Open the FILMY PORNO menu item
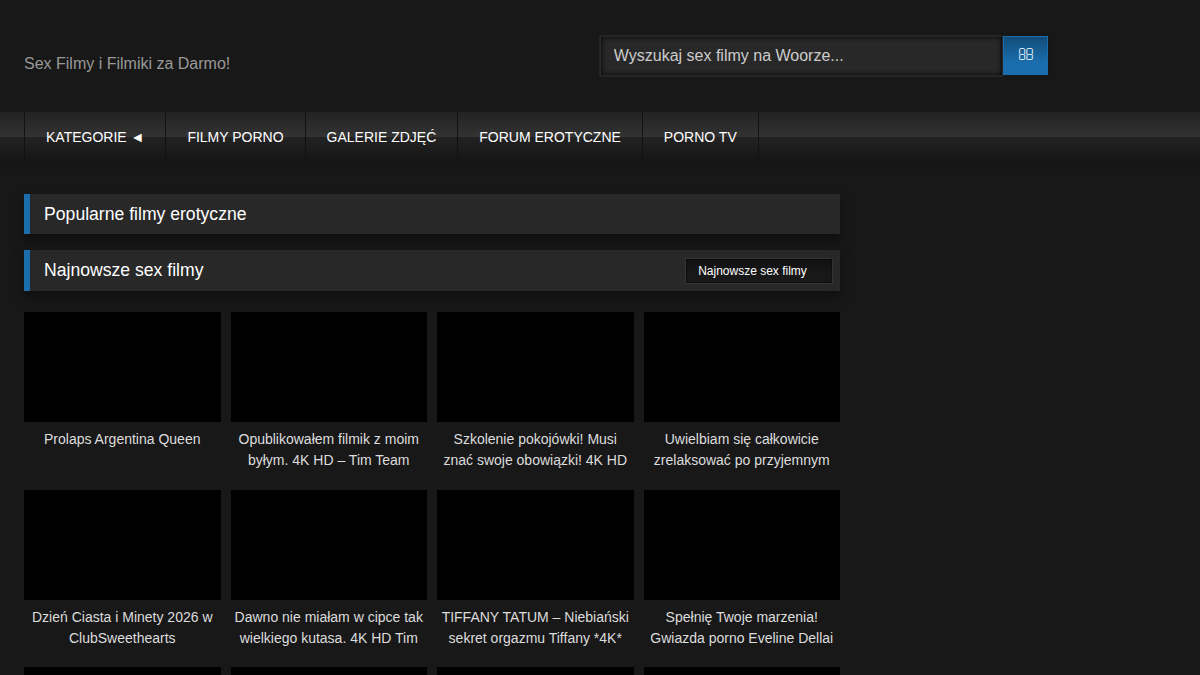Viewport: 1200px width, 675px height. click(x=236, y=137)
